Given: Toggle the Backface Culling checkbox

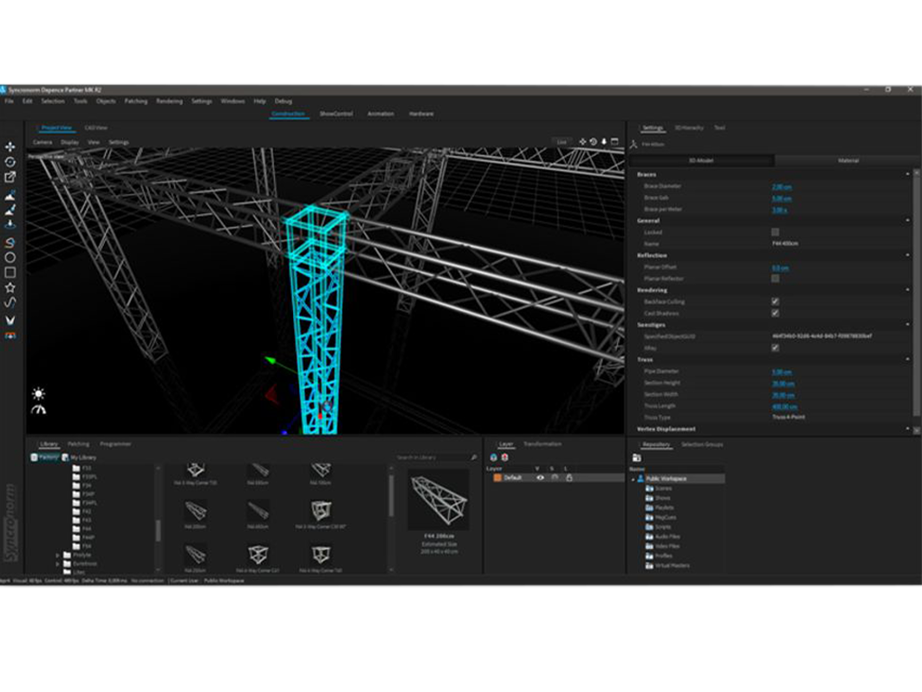Looking at the screenshot, I should [x=775, y=301].
